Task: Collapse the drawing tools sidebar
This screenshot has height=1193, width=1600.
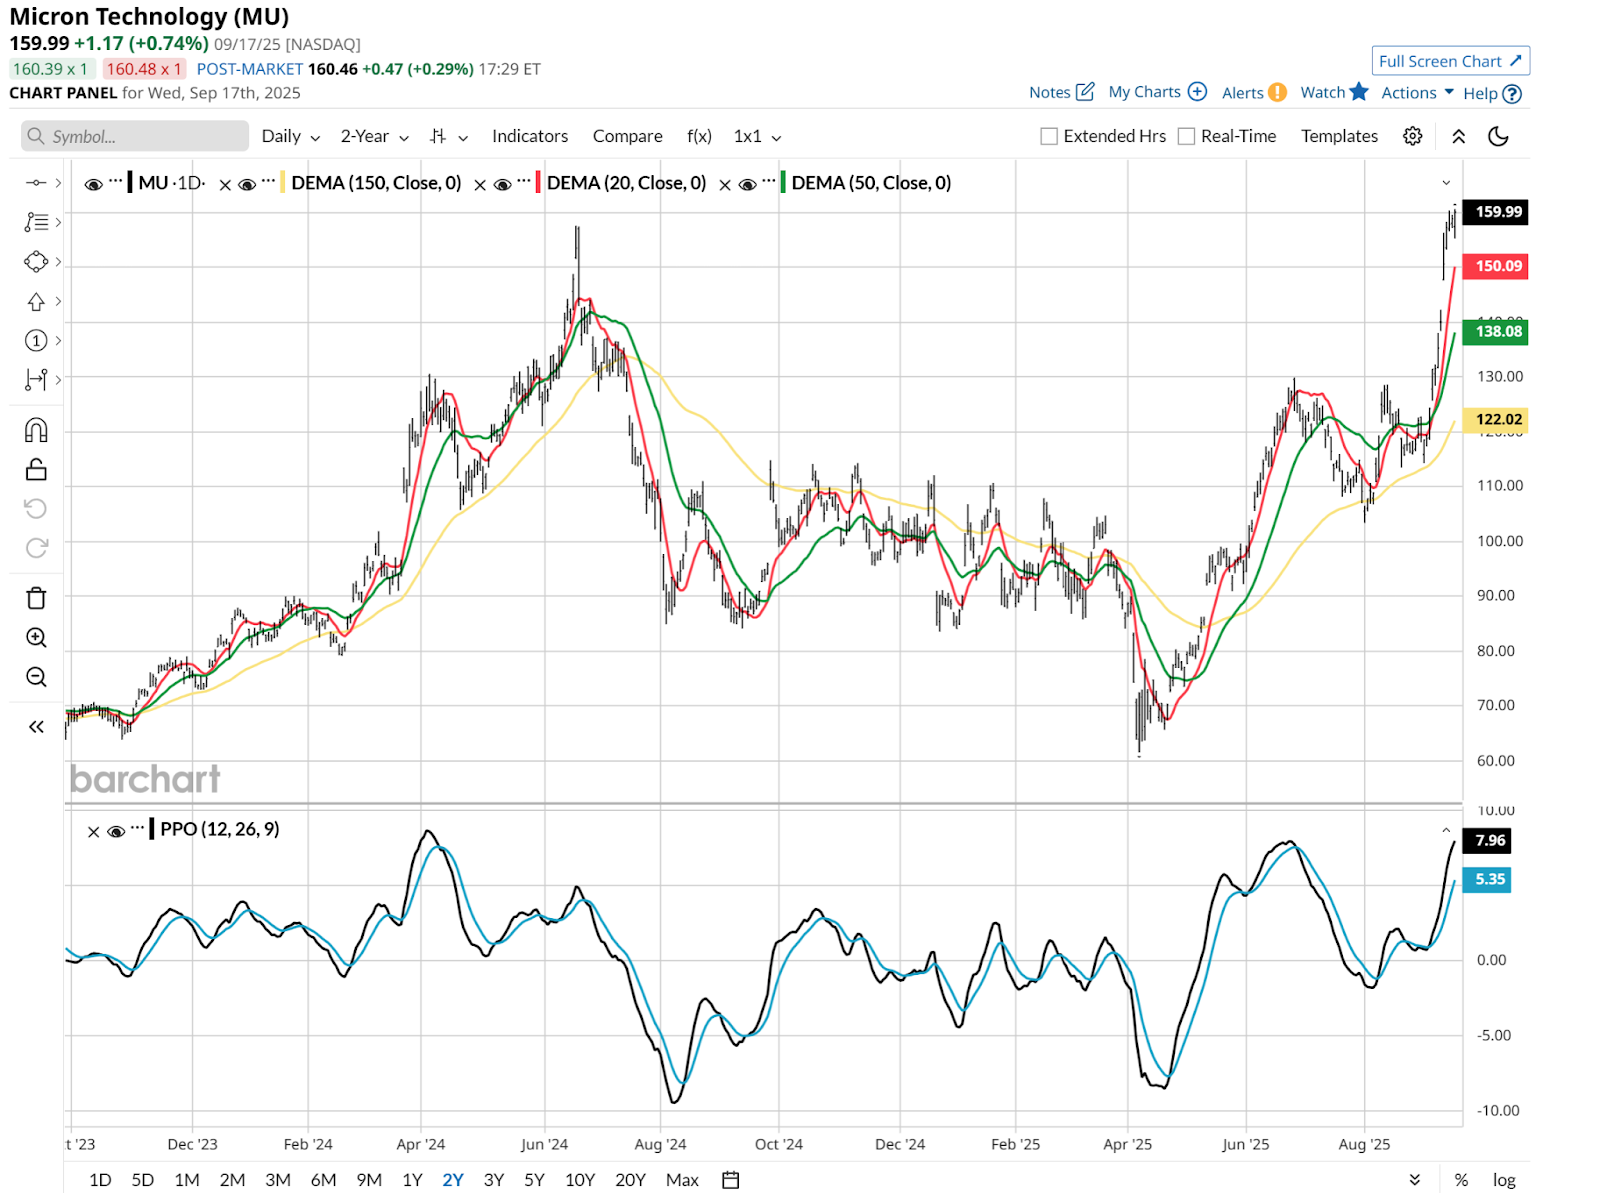Action: point(36,727)
